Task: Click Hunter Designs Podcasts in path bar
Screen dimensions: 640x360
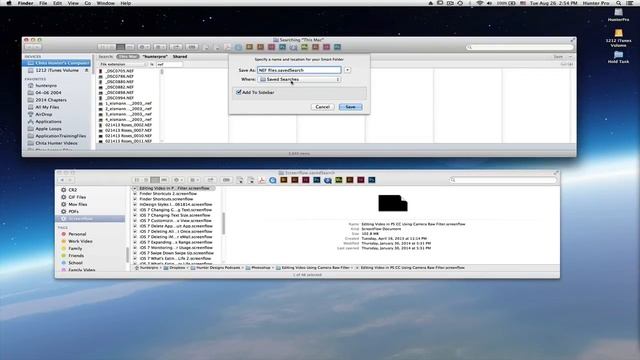Action: (216, 268)
